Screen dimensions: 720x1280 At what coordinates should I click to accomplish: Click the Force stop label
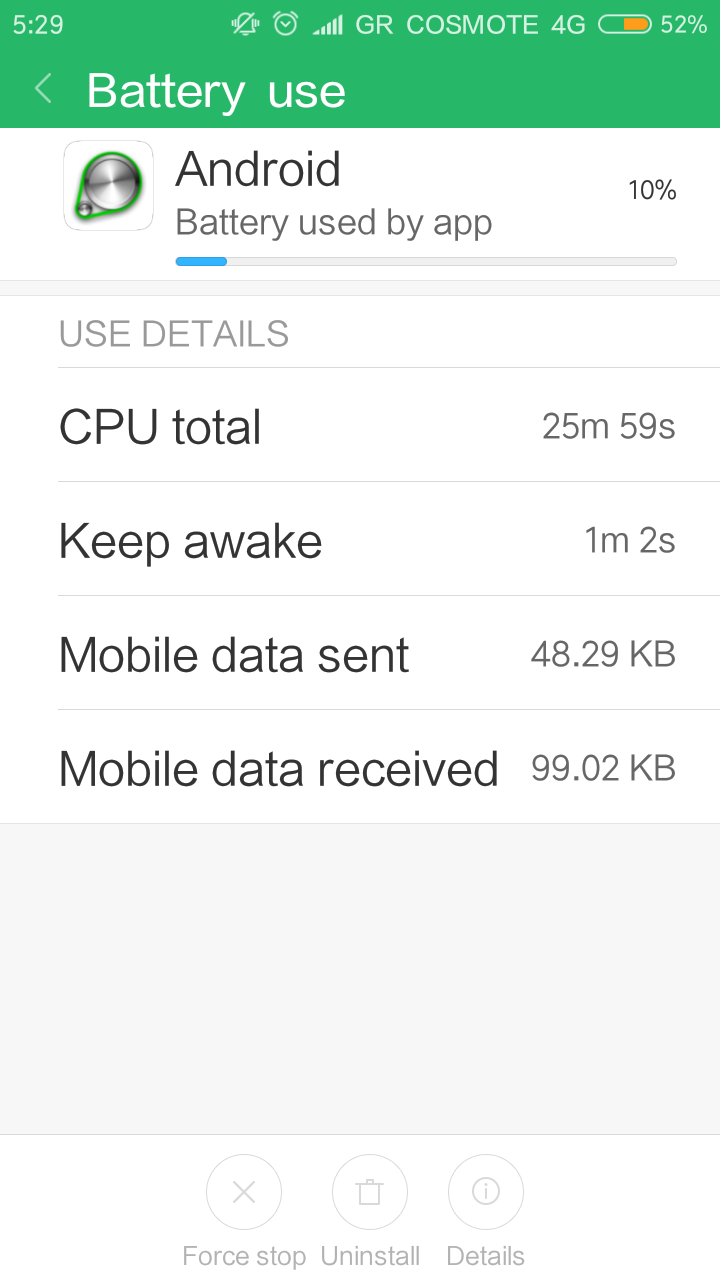pyautogui.click(x=244, y=1256)
